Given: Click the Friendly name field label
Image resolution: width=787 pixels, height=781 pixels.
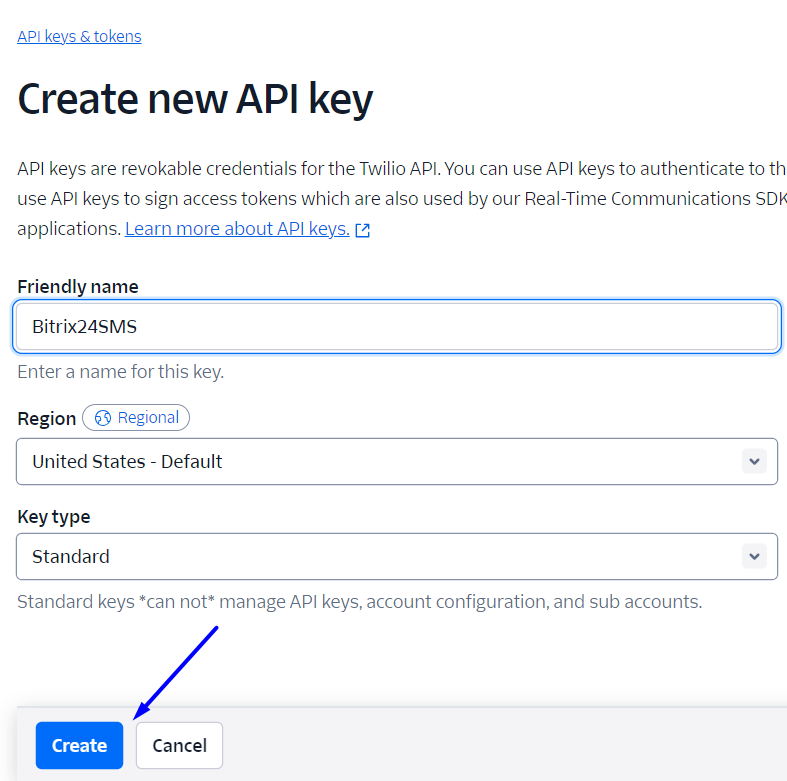Looking at the screenshot, I should pos(78,286).
